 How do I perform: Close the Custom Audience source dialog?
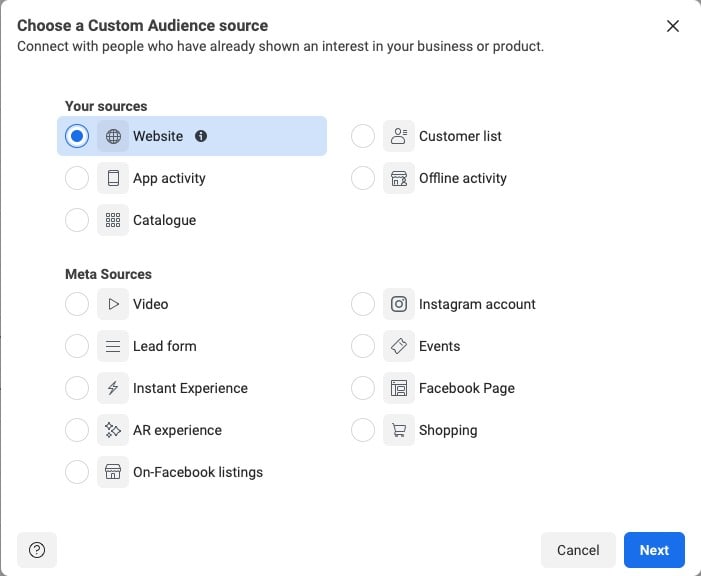673,26
